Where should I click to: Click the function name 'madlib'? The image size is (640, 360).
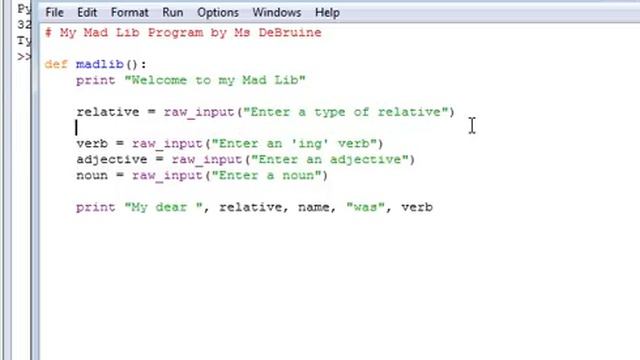[100, 64]
